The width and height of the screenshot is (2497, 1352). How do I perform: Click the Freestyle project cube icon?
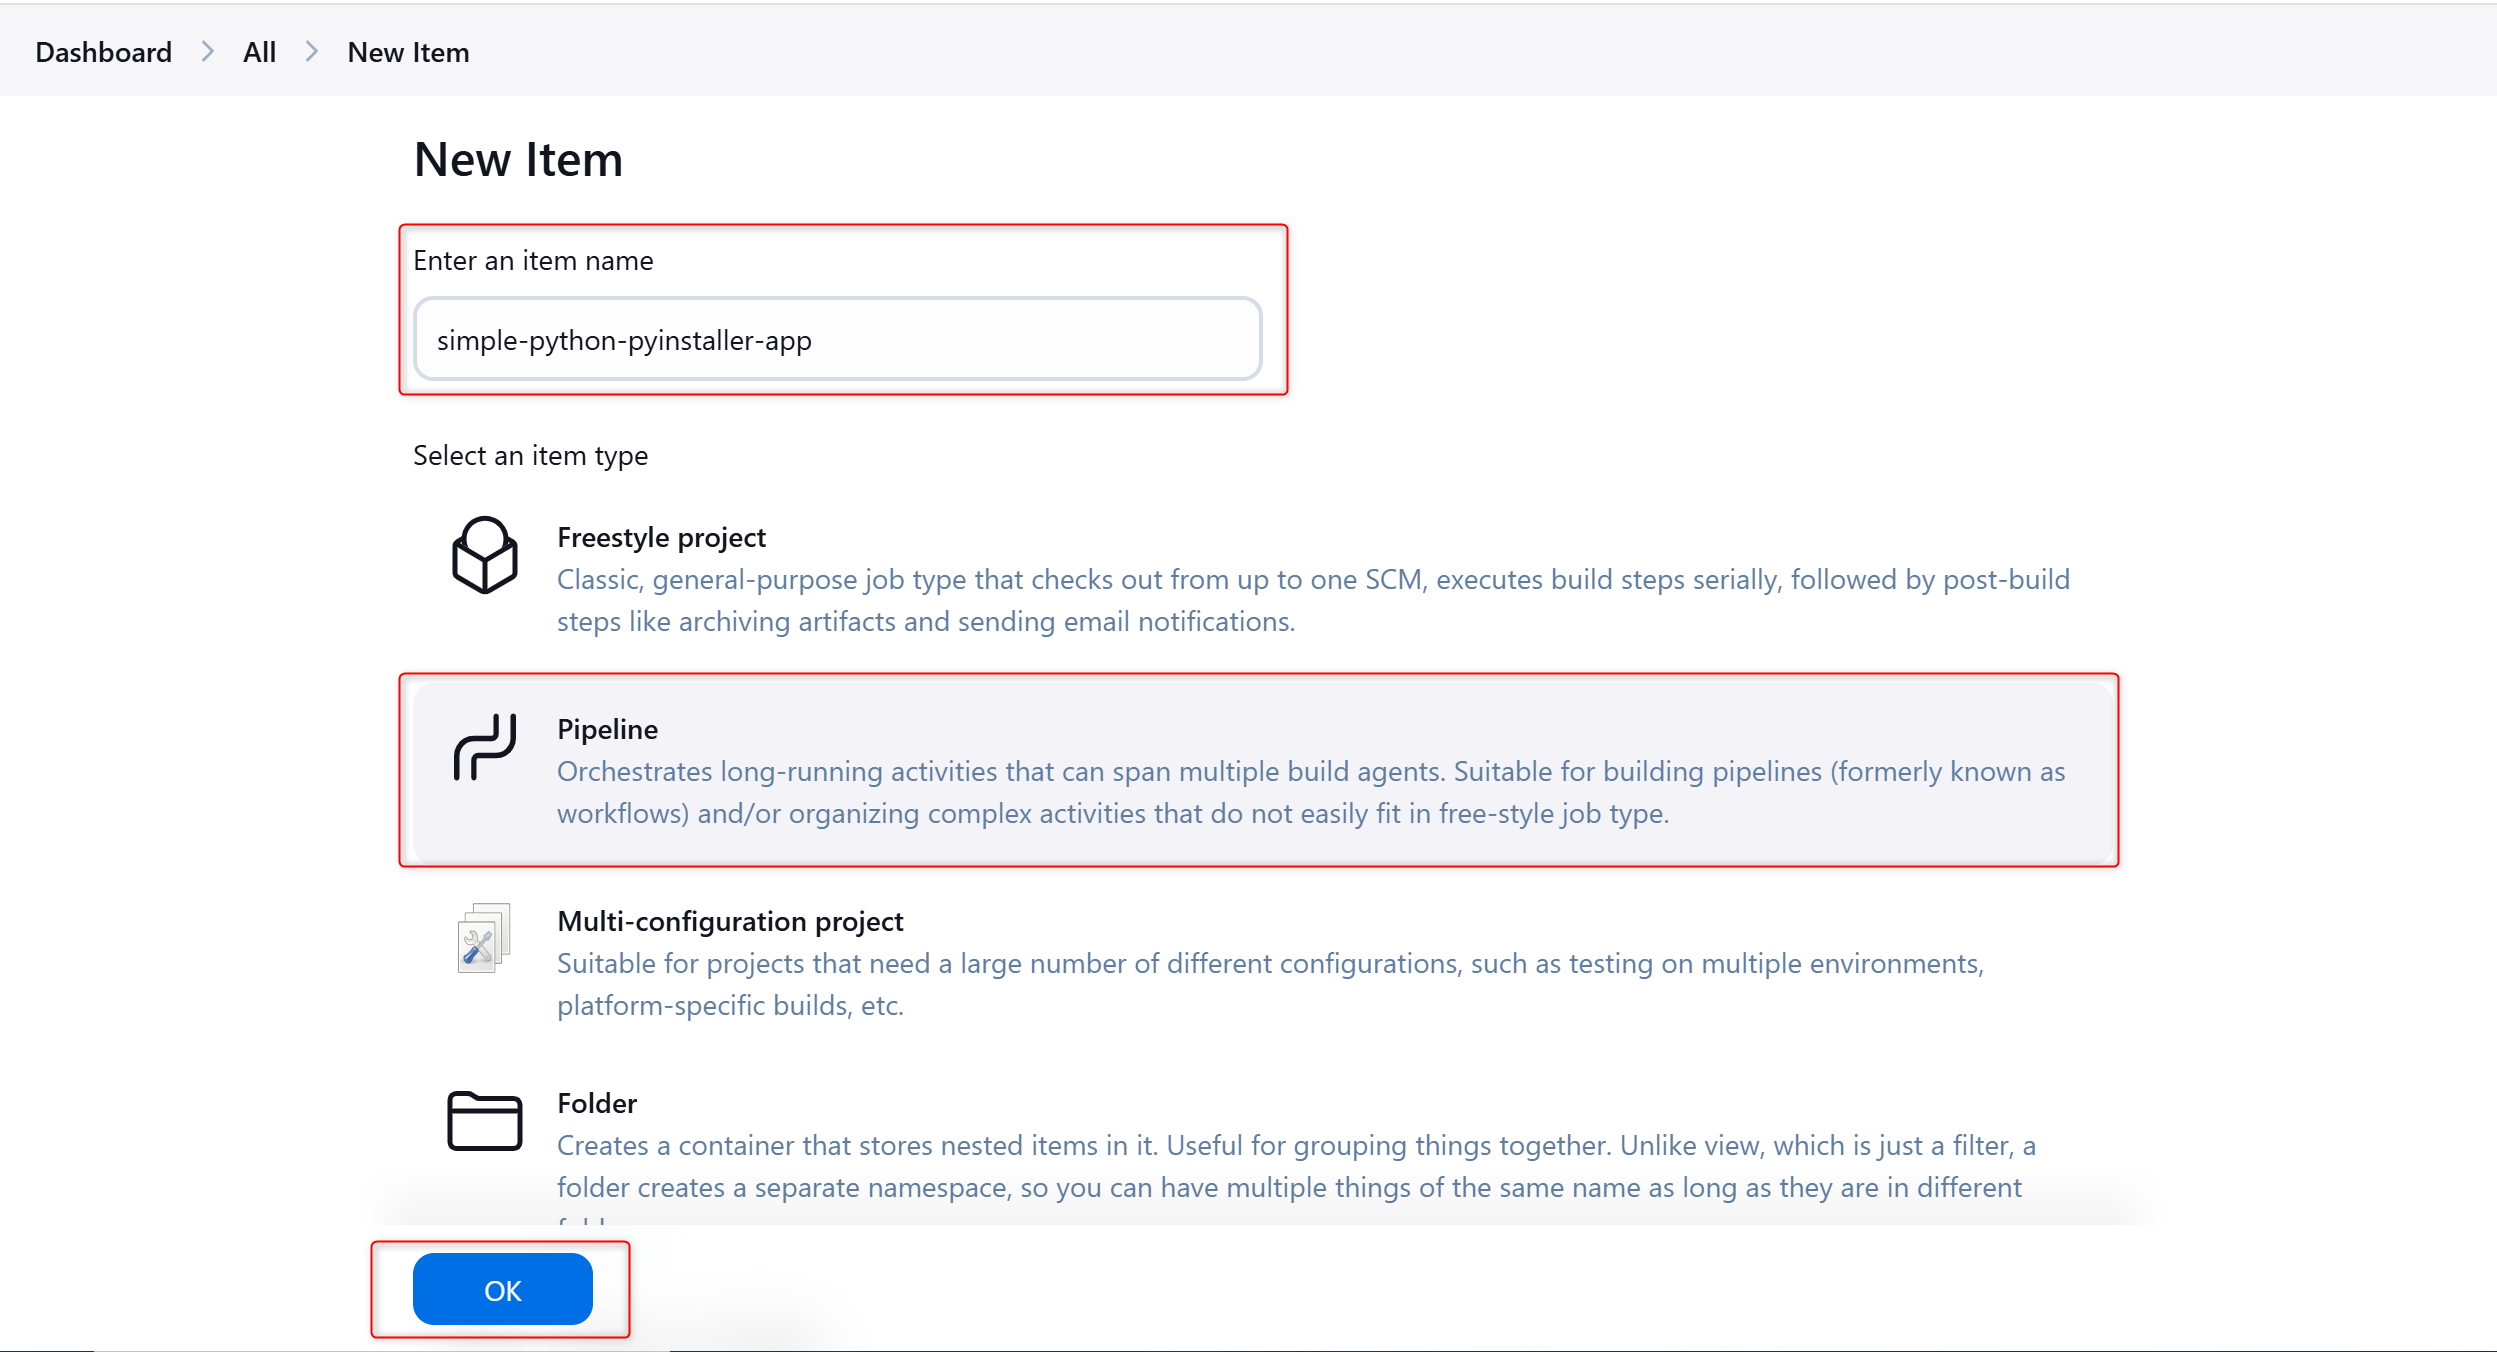(485, 555)
